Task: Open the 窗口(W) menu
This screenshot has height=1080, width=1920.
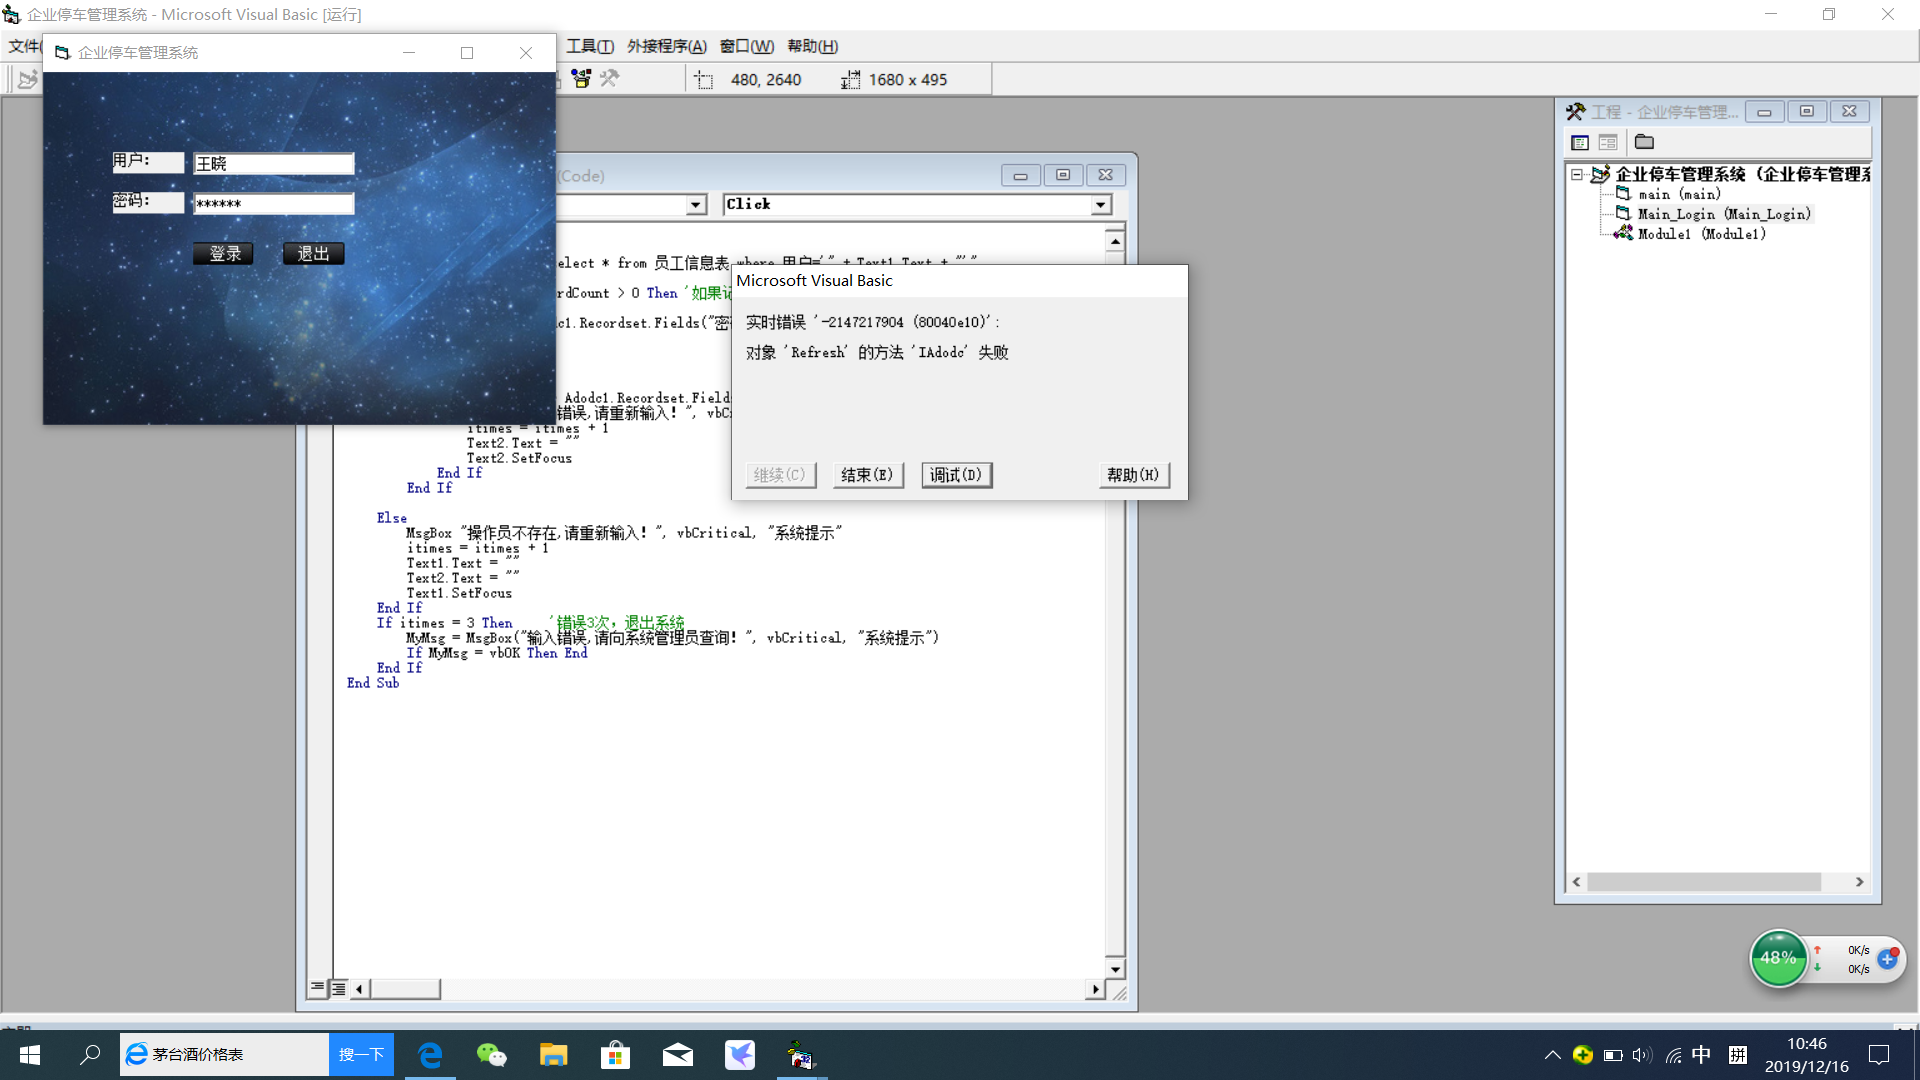Action: 747,46
